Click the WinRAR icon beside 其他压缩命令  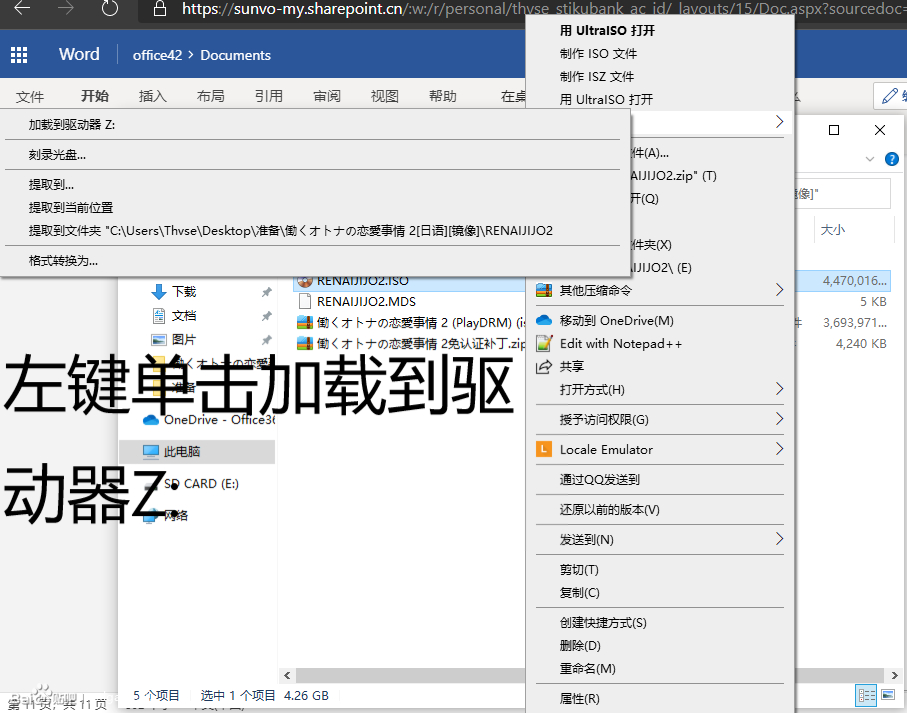(544, 290)
